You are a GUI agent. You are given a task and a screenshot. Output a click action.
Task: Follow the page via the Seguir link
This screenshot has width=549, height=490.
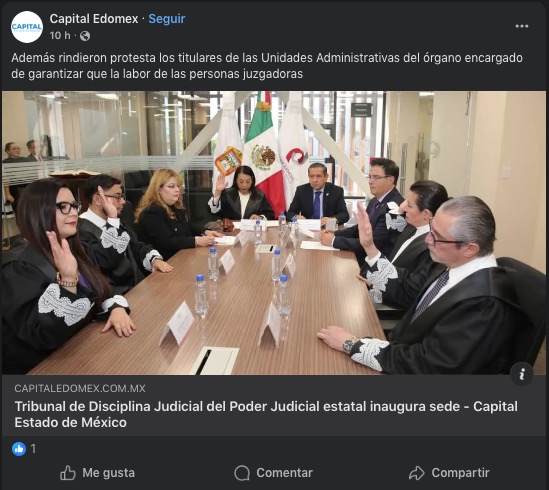pos(167,19)
